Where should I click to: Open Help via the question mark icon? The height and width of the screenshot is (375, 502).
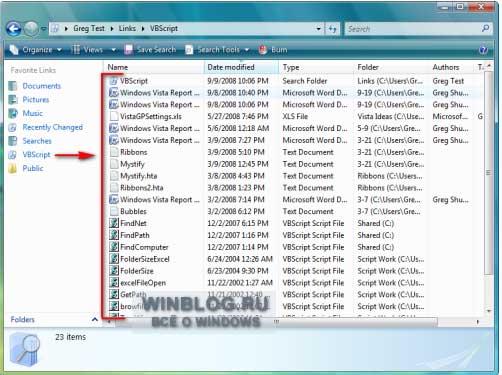pos(483,50)
